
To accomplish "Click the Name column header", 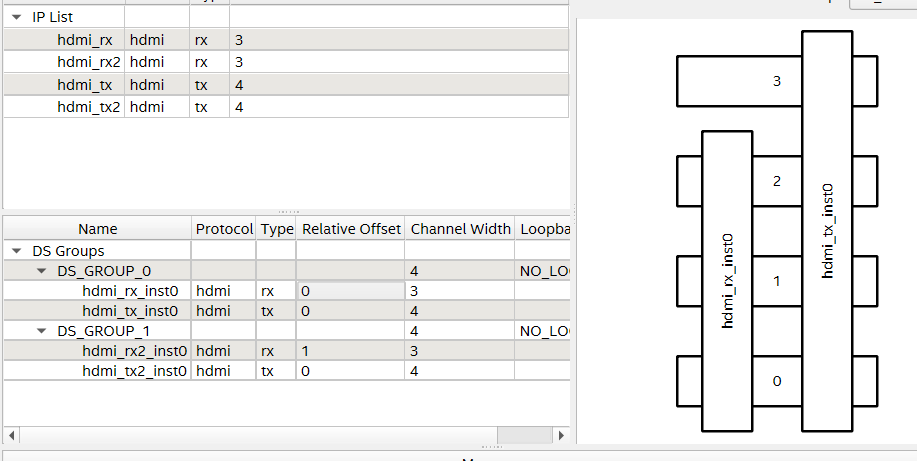I will [x=97, y=229].
